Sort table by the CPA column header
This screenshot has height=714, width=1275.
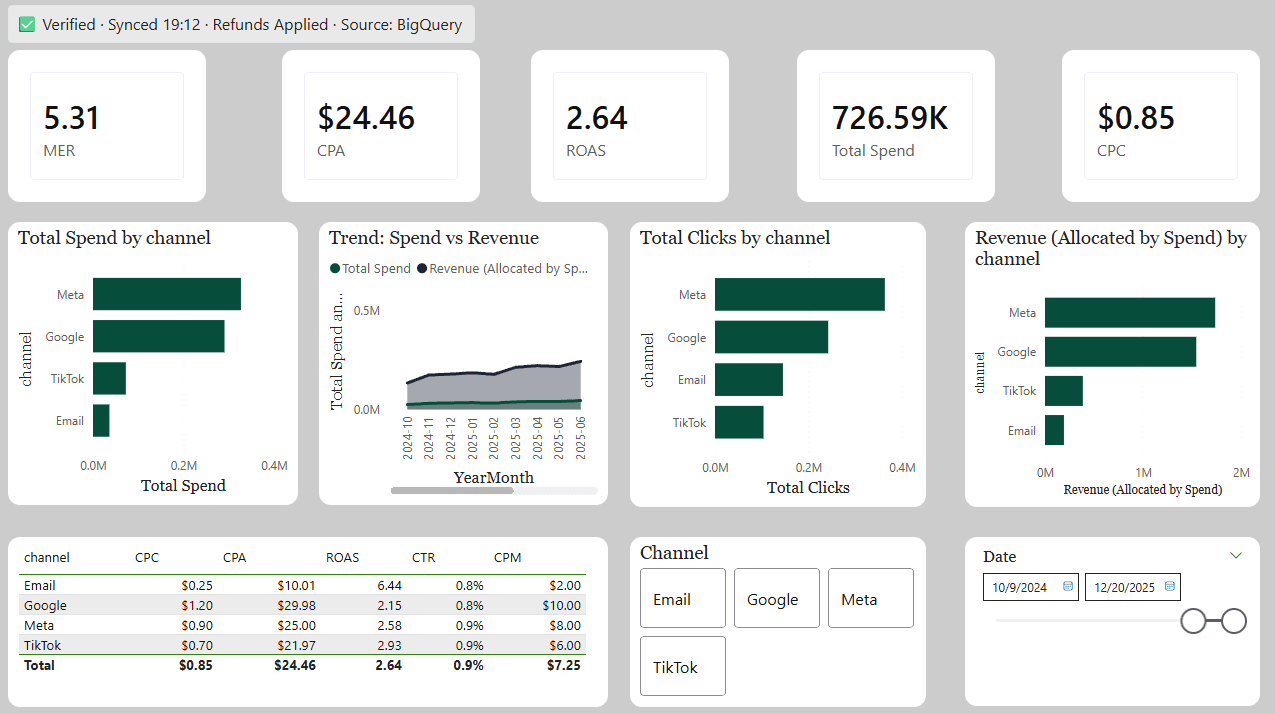click(235, 558)
